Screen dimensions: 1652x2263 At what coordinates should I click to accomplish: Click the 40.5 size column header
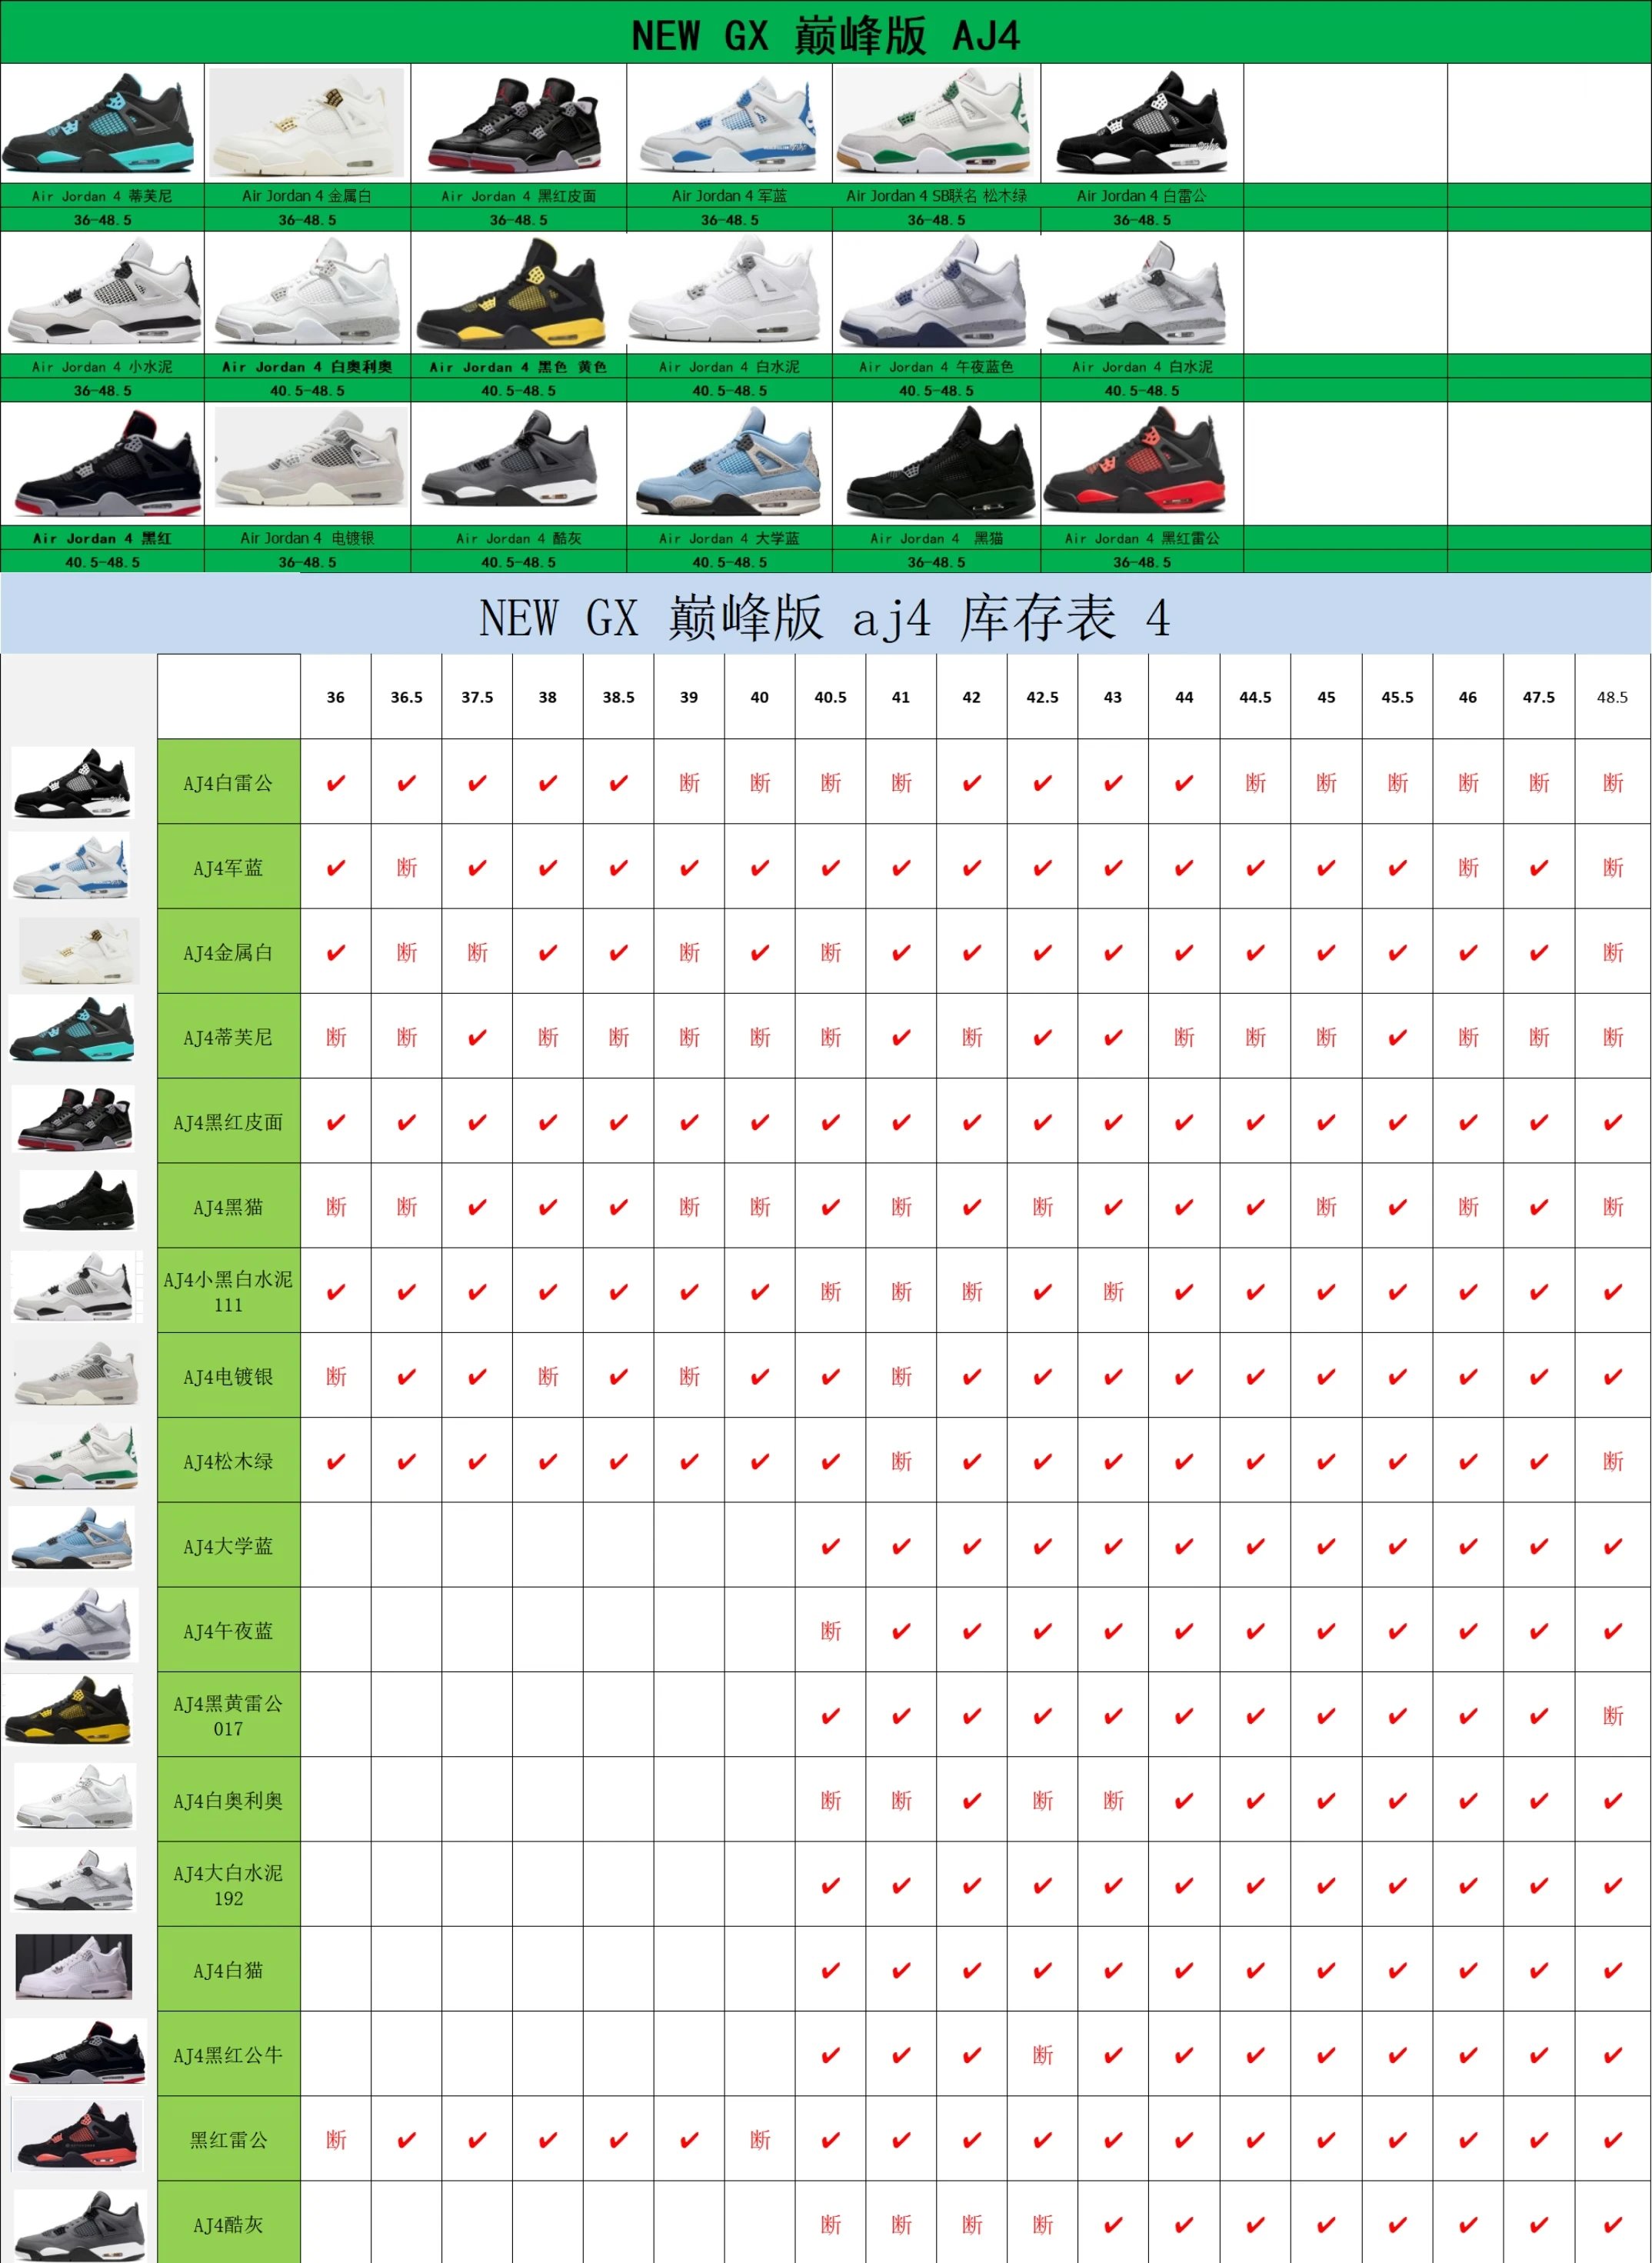[x=830, y=697]
